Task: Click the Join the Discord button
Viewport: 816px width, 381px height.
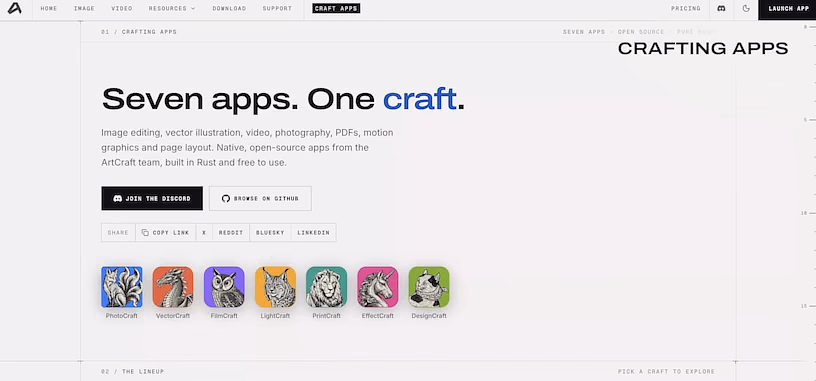Action: [x=152, y=198]
